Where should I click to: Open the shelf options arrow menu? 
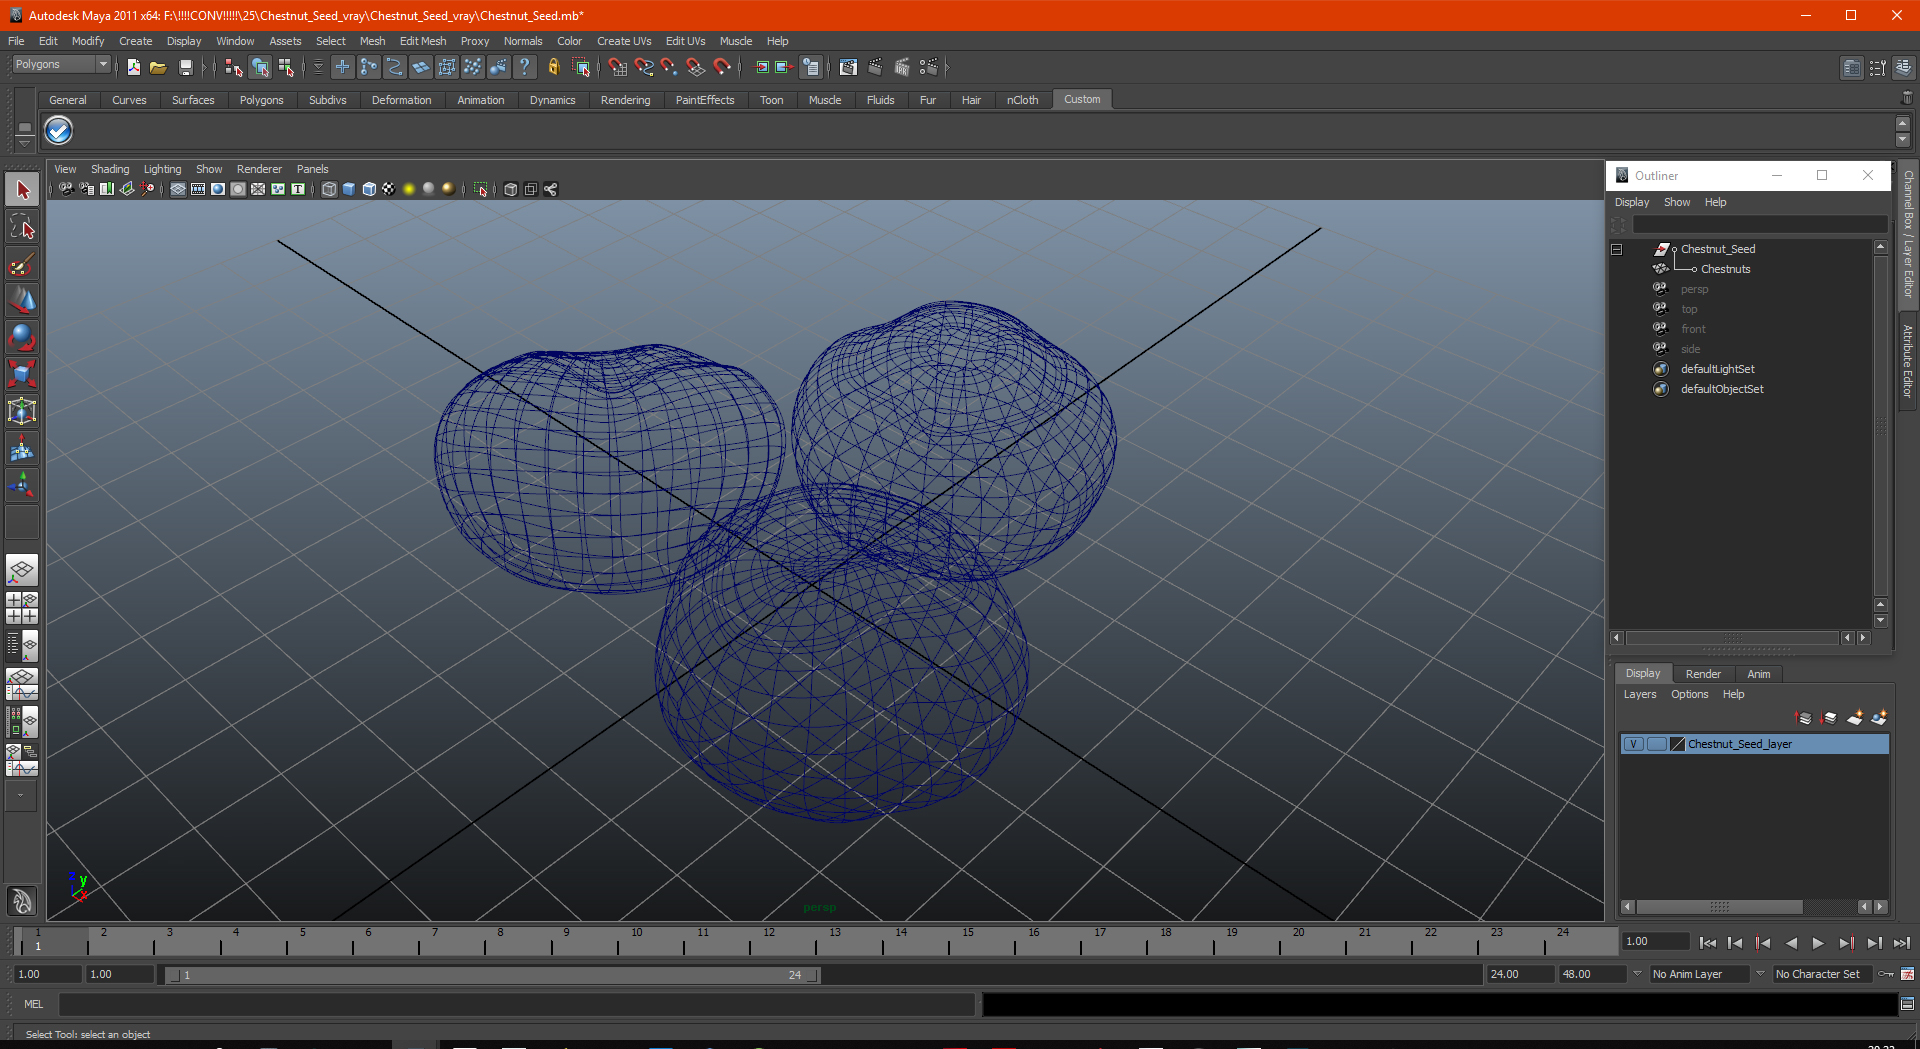[24, 142]
